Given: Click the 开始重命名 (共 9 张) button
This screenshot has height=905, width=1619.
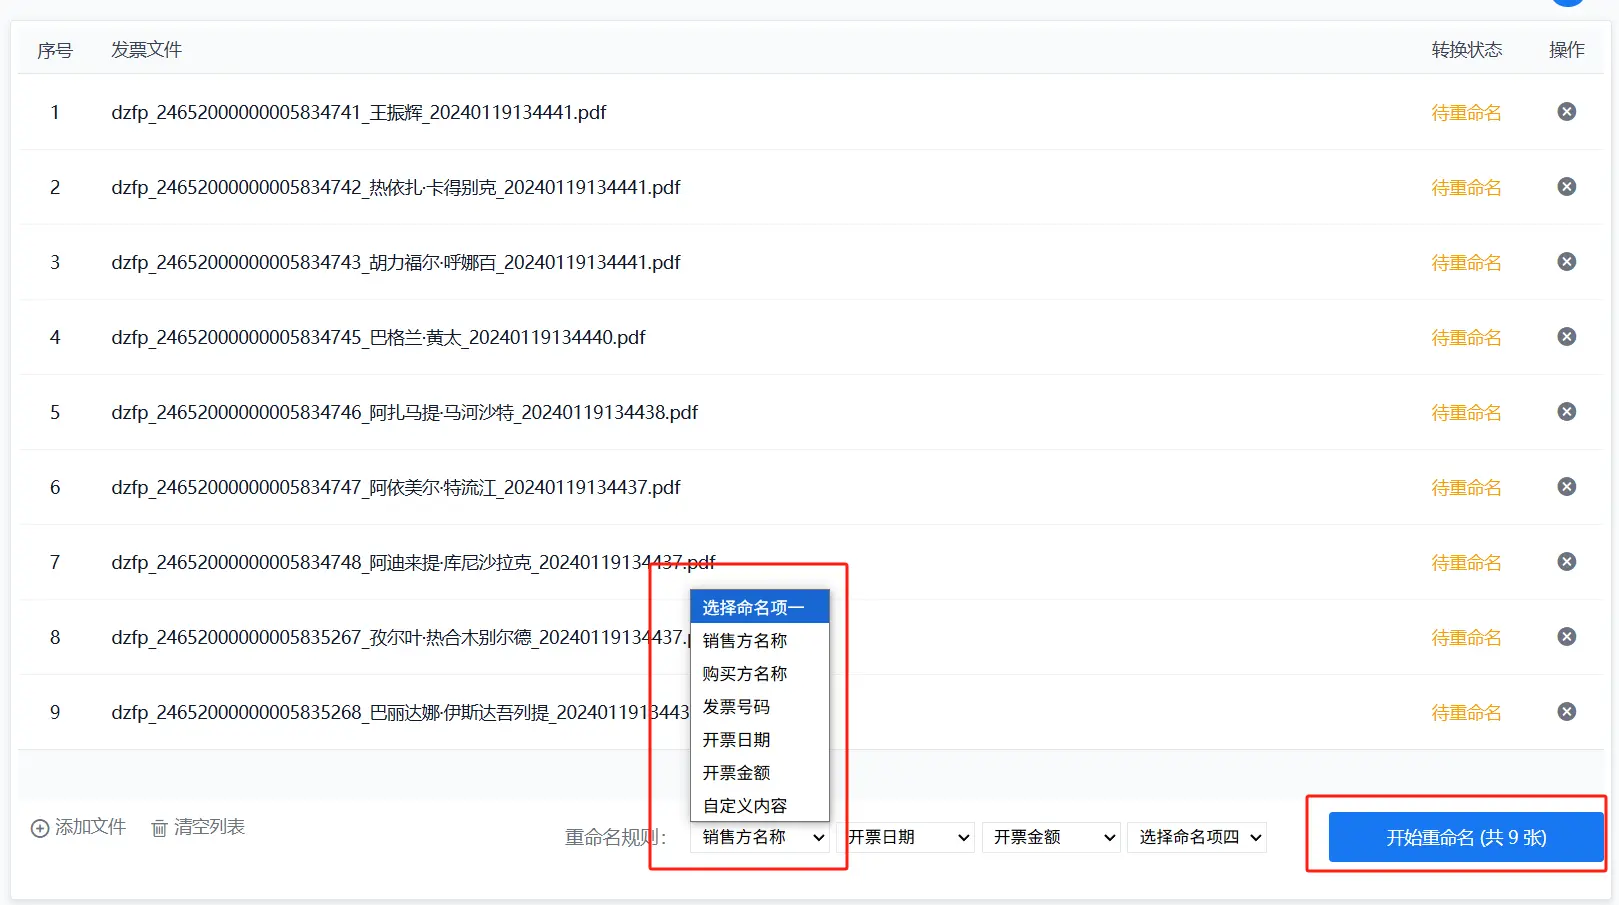Looking at the screenshot, I should (1465, 837).
